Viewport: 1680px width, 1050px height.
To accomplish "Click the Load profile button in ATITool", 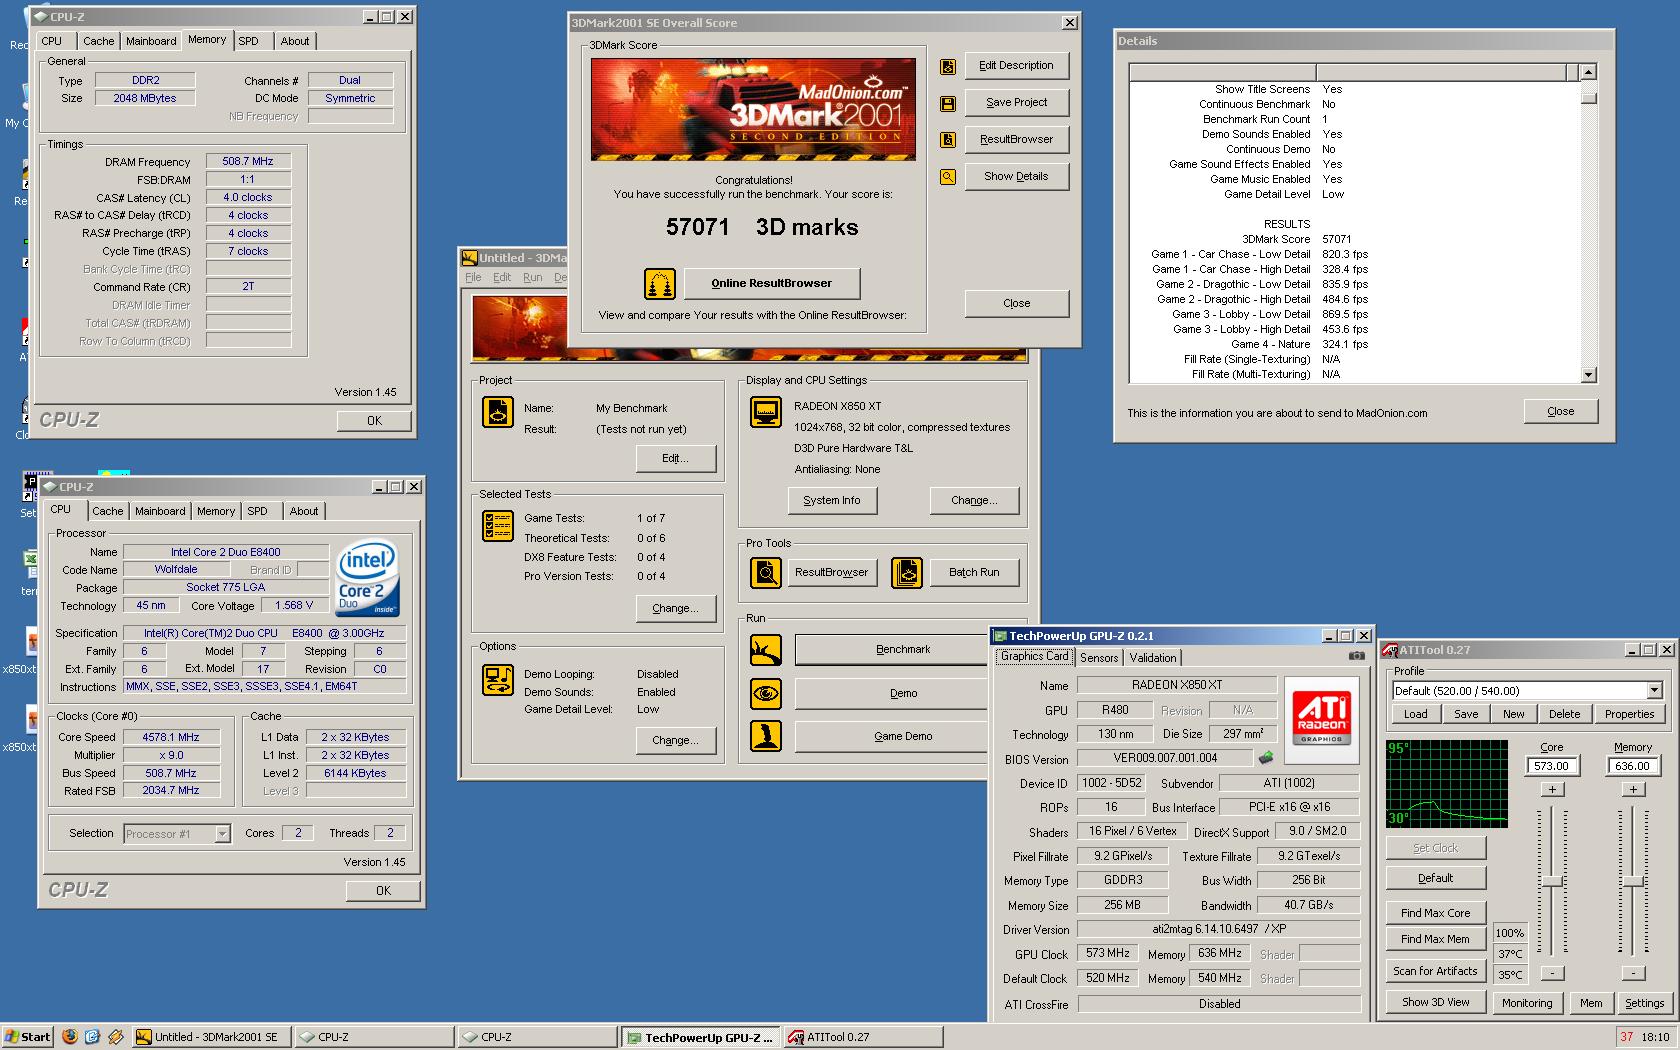I will 1415,714.
